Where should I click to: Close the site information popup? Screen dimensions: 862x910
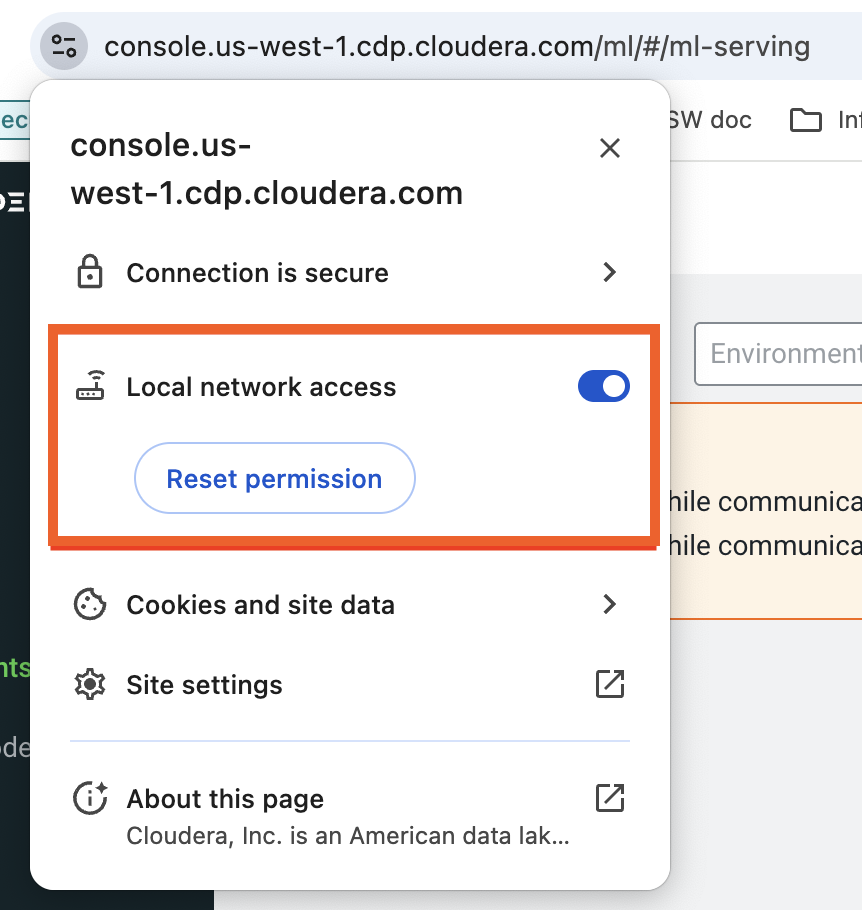(609, 149)
